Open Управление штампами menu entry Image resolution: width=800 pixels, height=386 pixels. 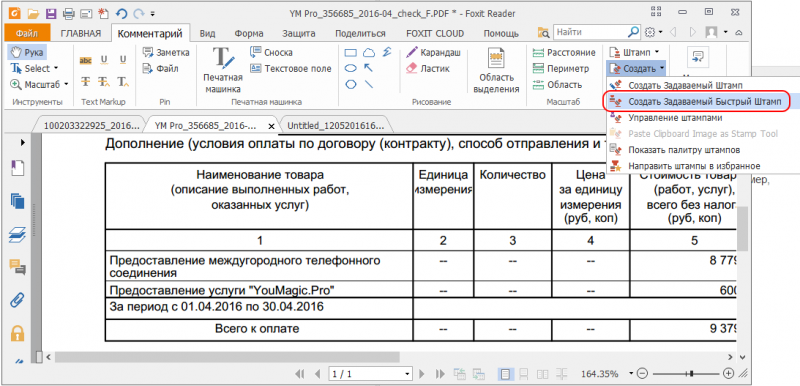coord(675,118)
